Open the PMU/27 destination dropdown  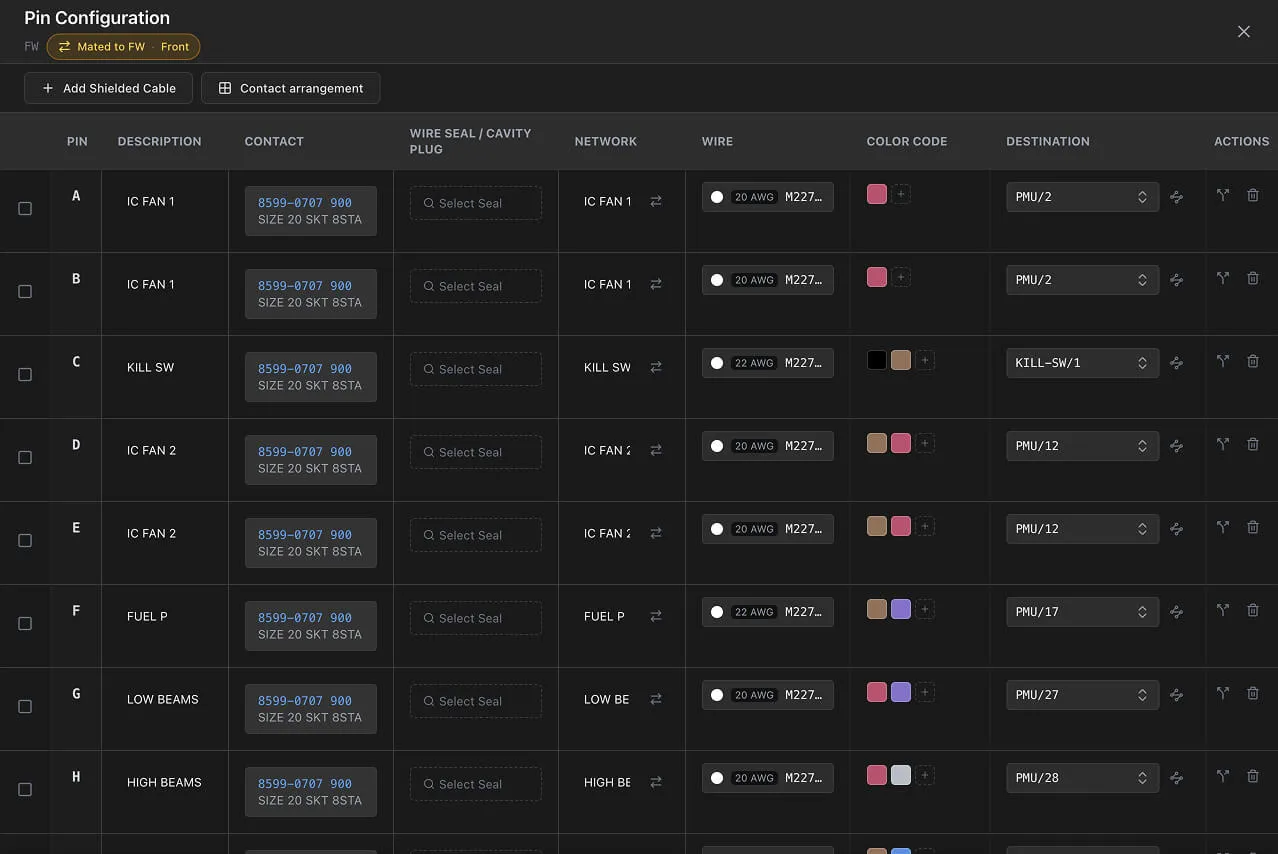click(x=1082, y=695)
